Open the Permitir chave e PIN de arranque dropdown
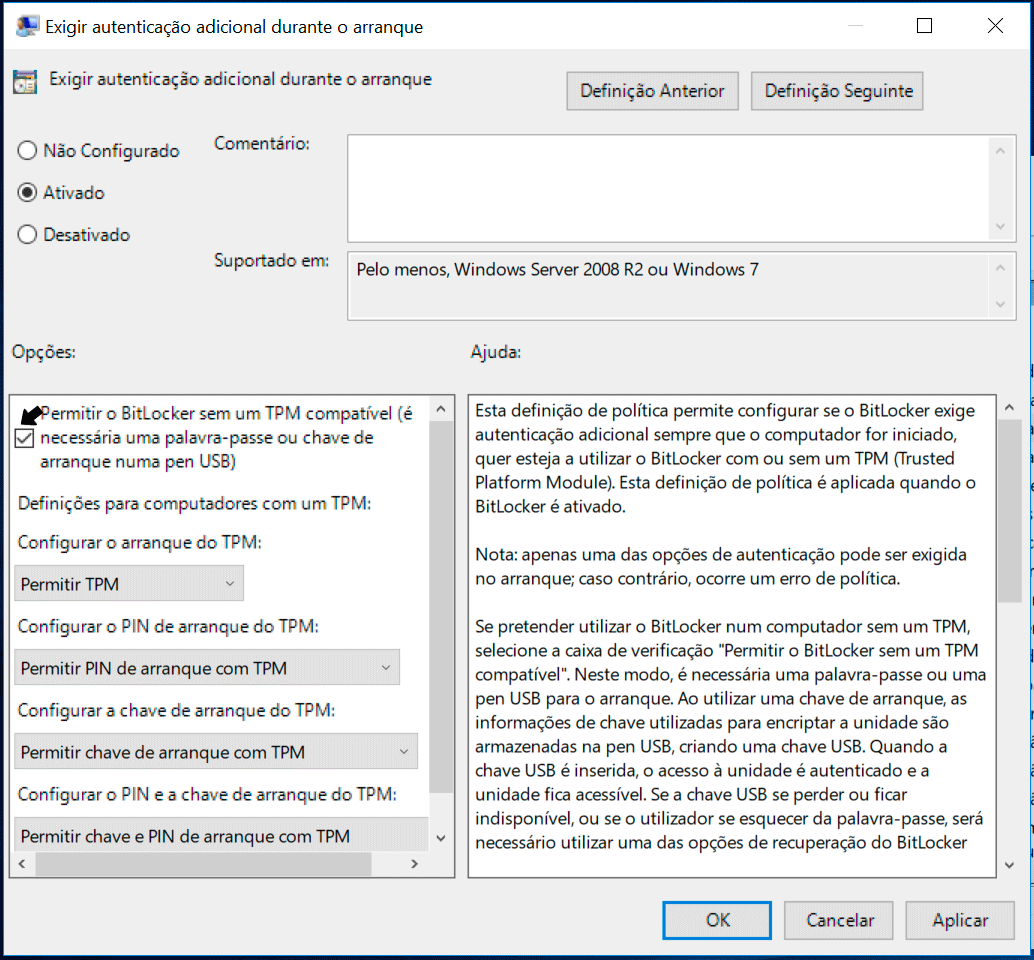The width and height of the screenshot is (1034, 960). tap(222, 835)
